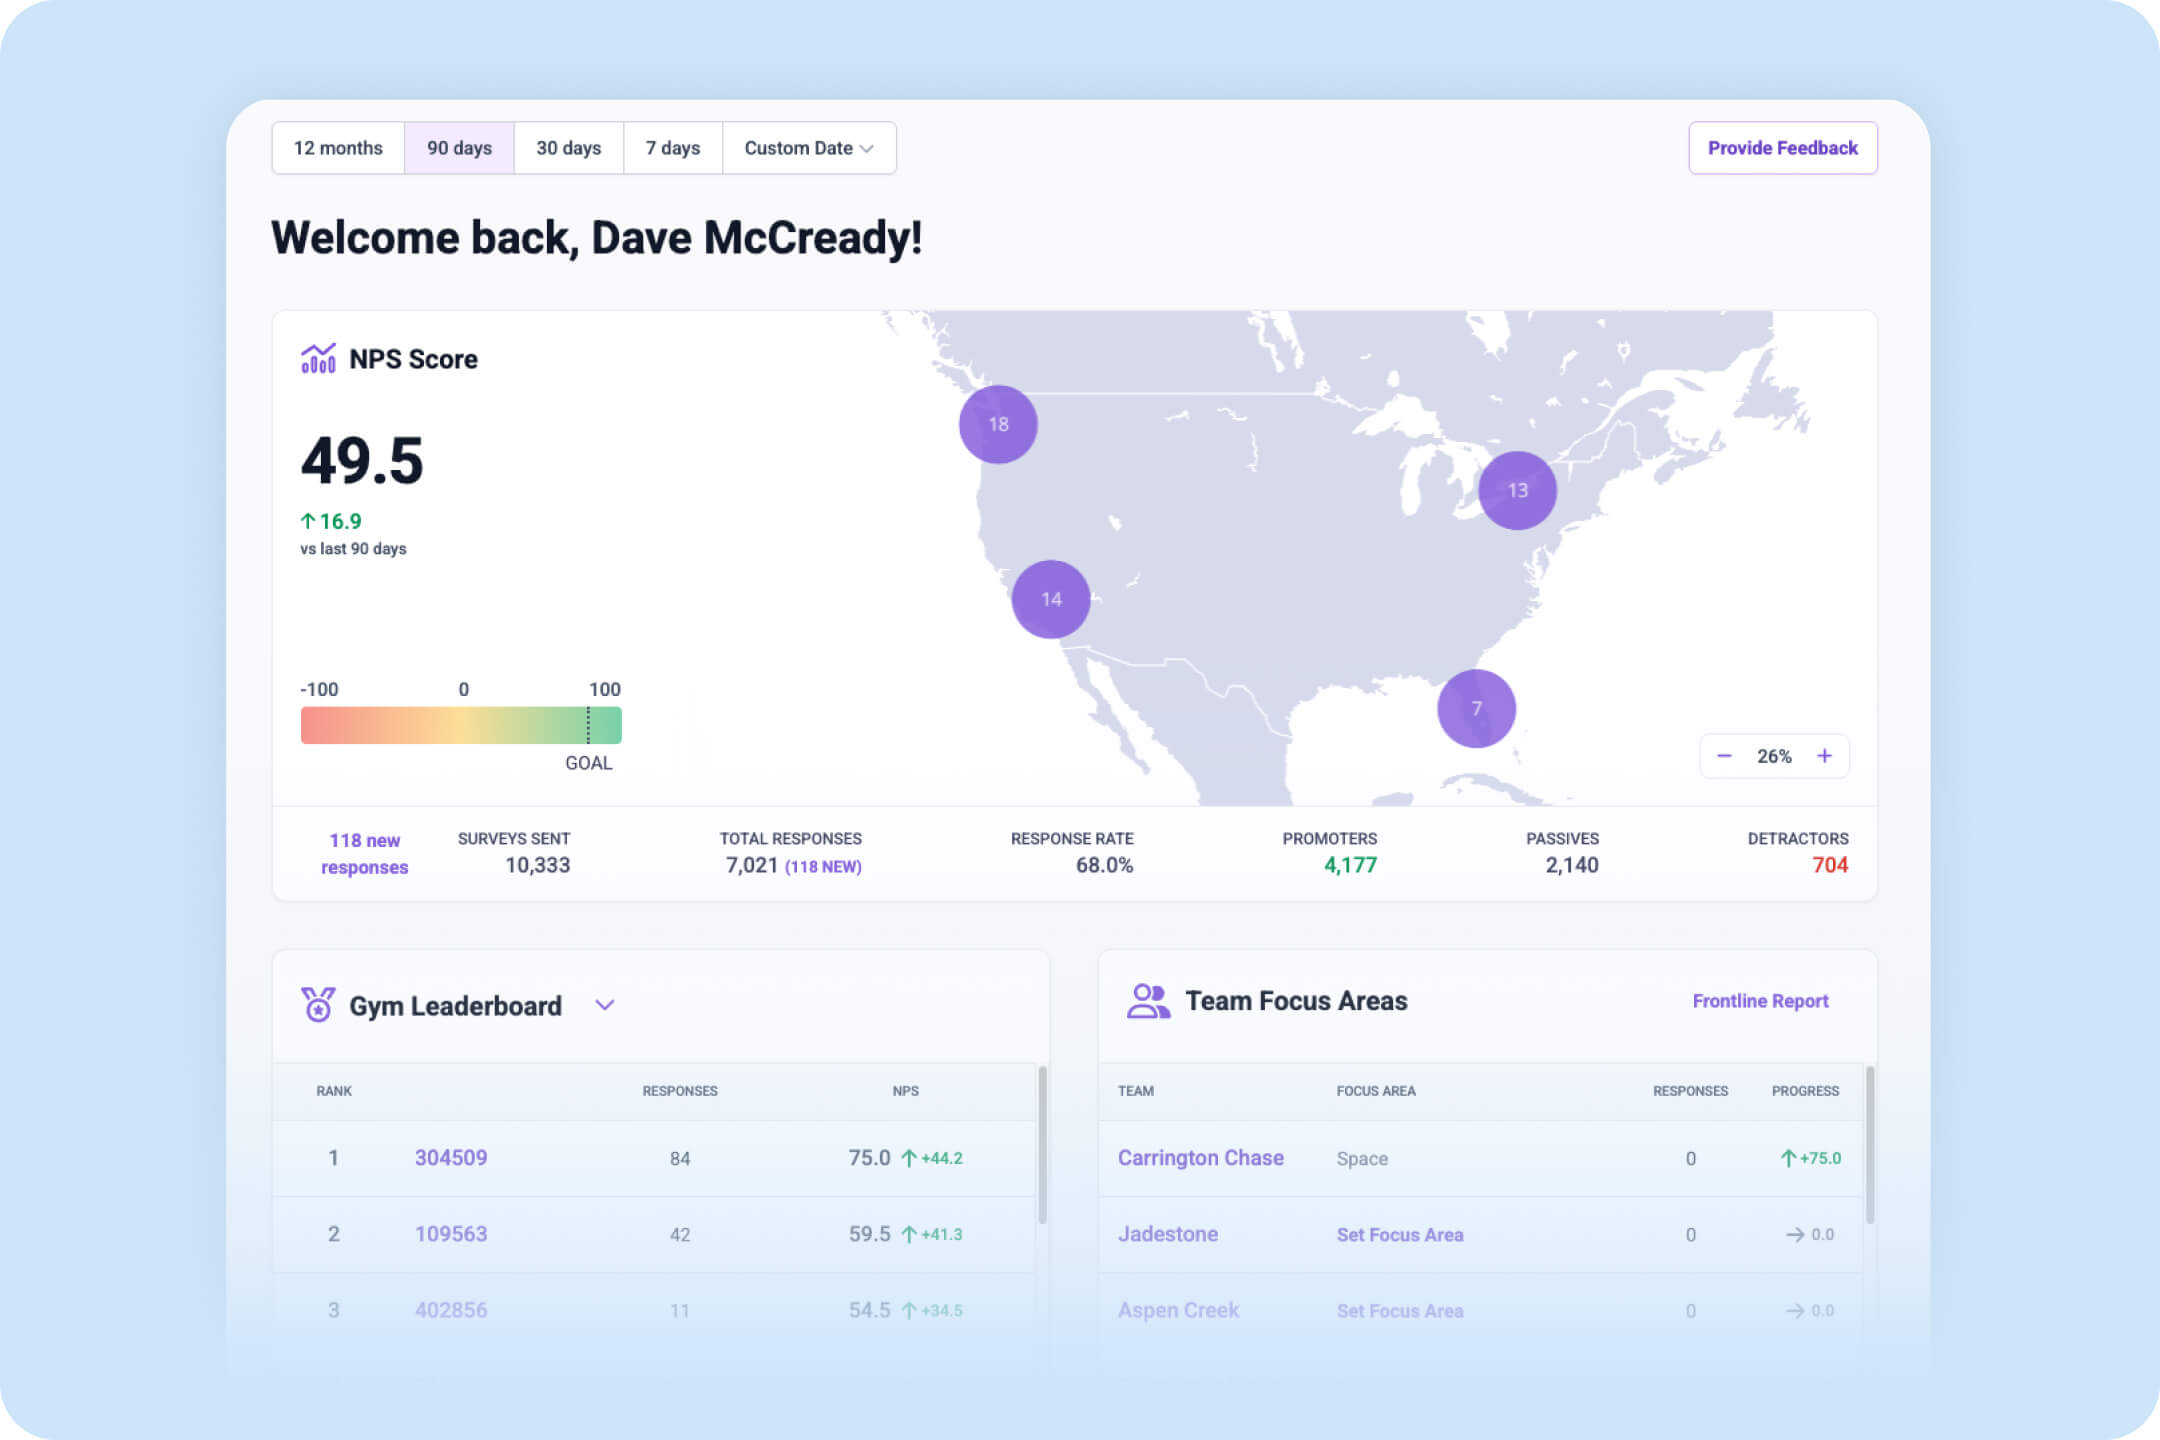
Task: Click Set Focus Area for Jadestone
Action: [1399, 1235]
